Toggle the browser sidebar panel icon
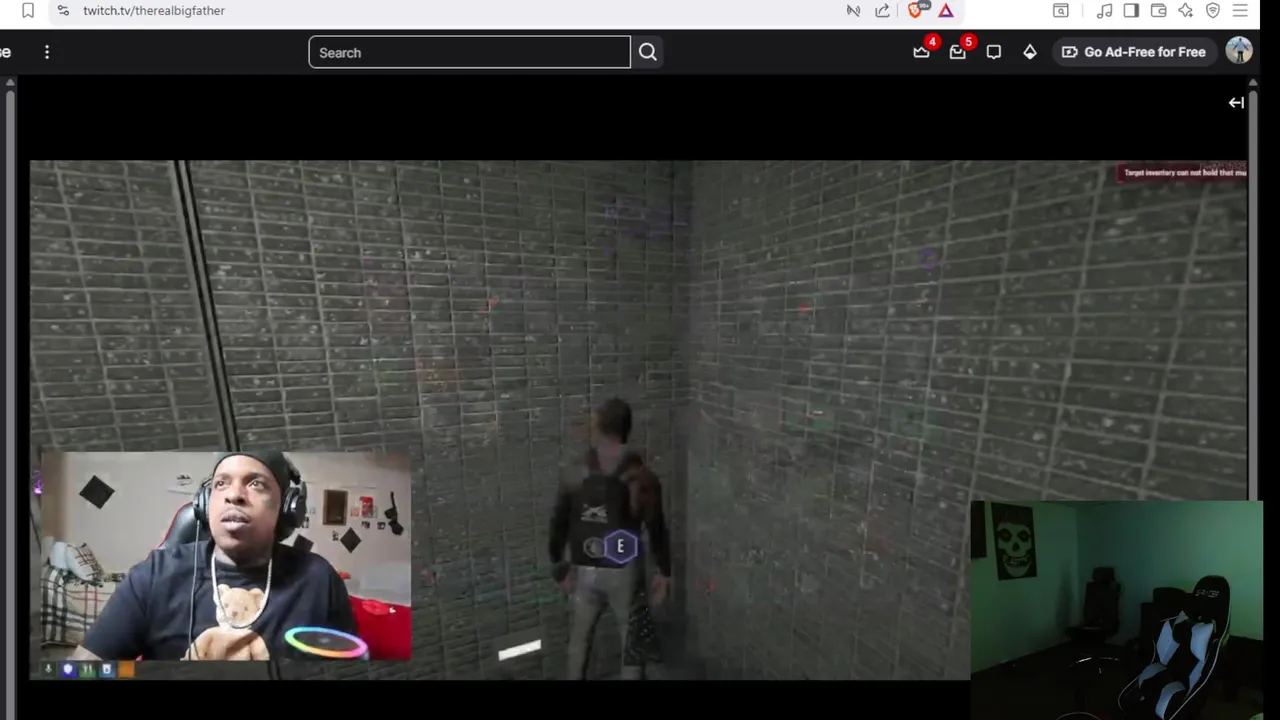This screenshot has width=1280, height=720. click(1131, 10)
